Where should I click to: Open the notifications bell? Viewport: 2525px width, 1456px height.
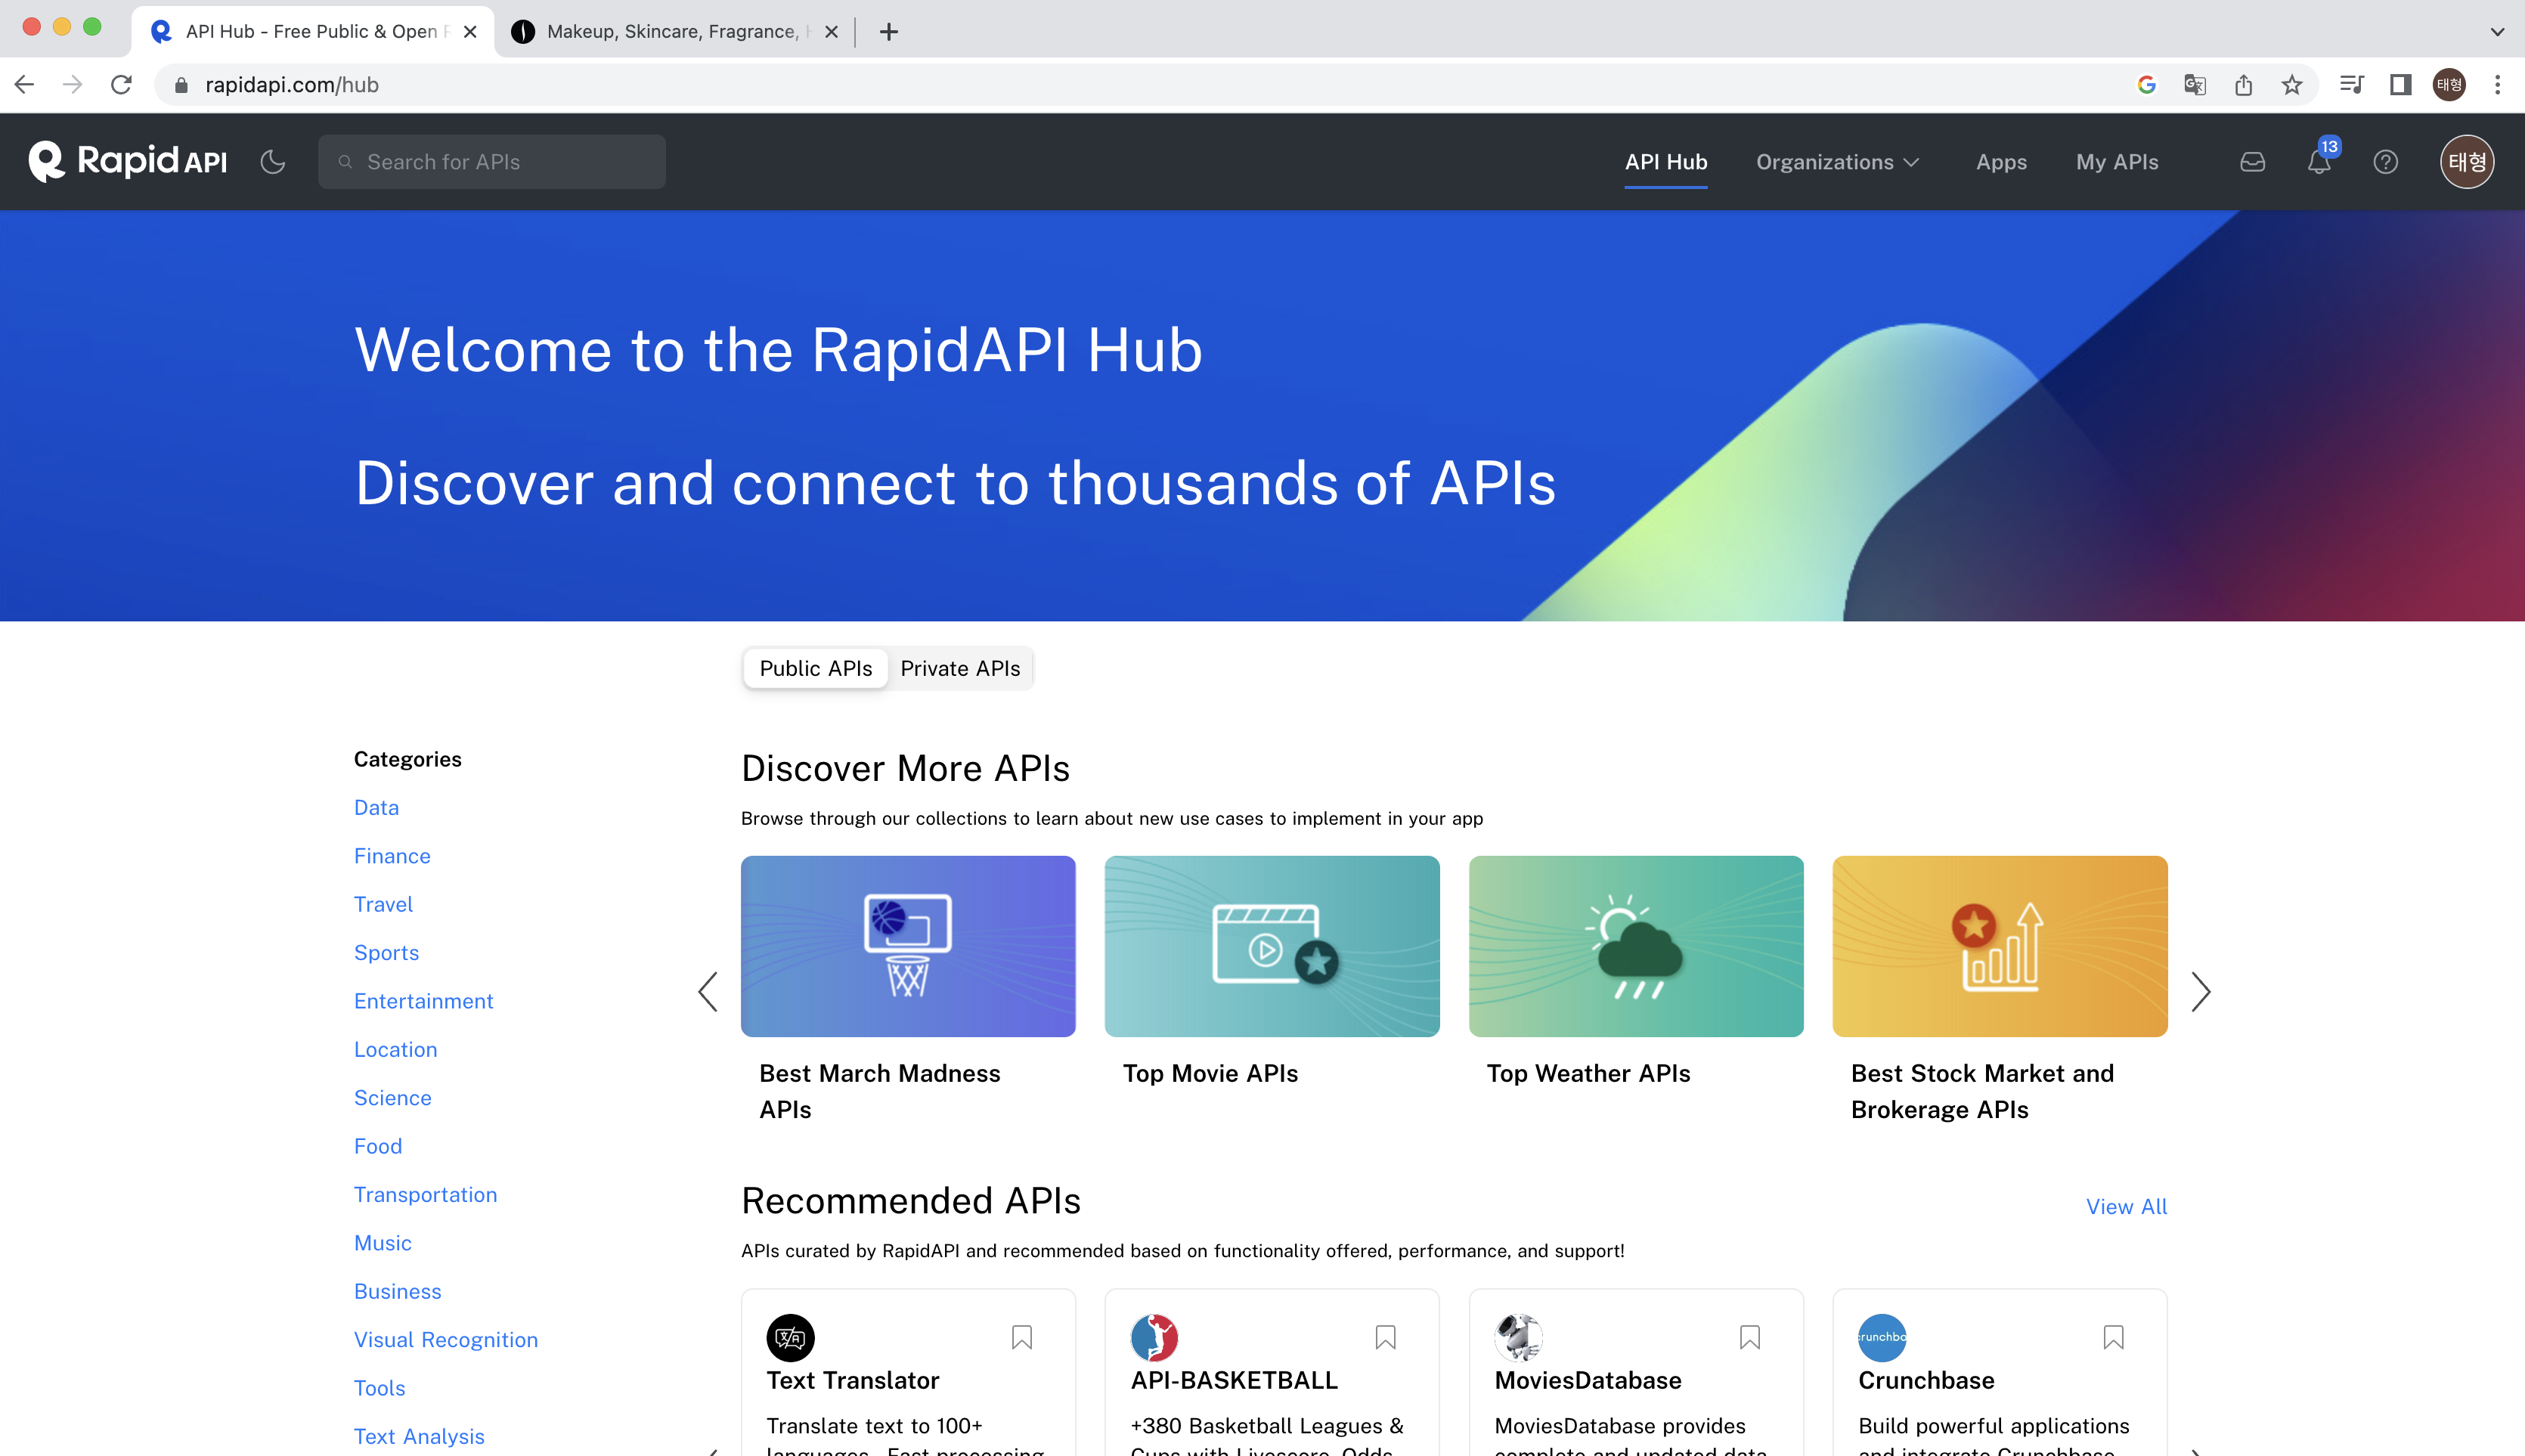coord(2318,162)
